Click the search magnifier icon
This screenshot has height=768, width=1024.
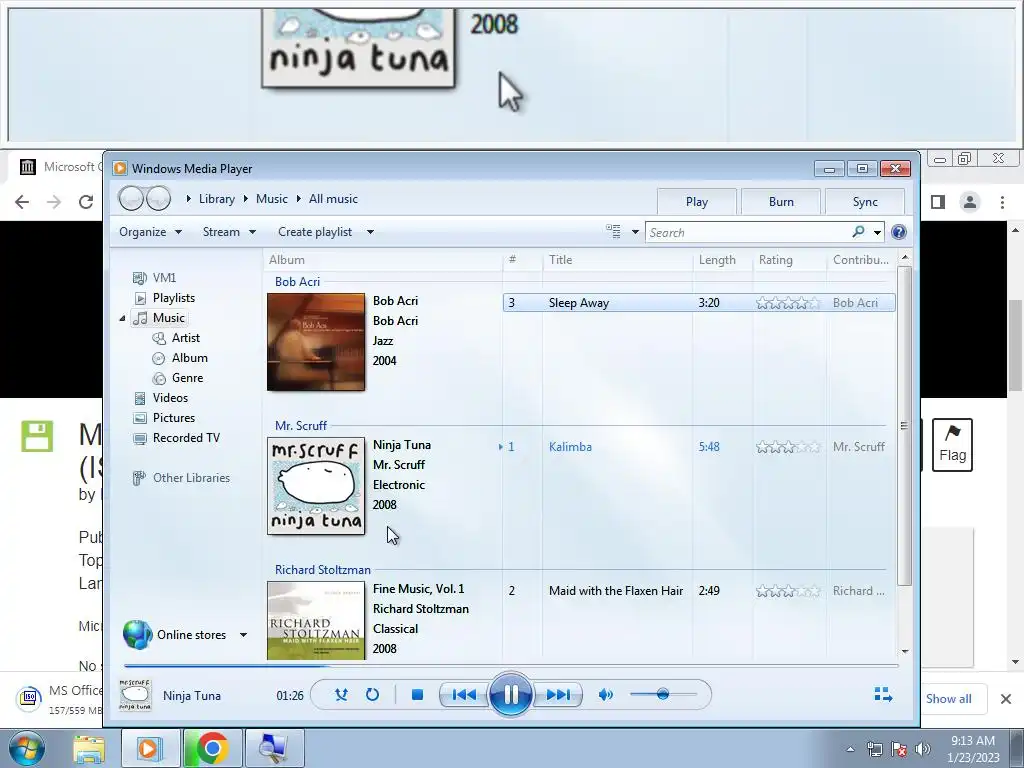[858, 232]
